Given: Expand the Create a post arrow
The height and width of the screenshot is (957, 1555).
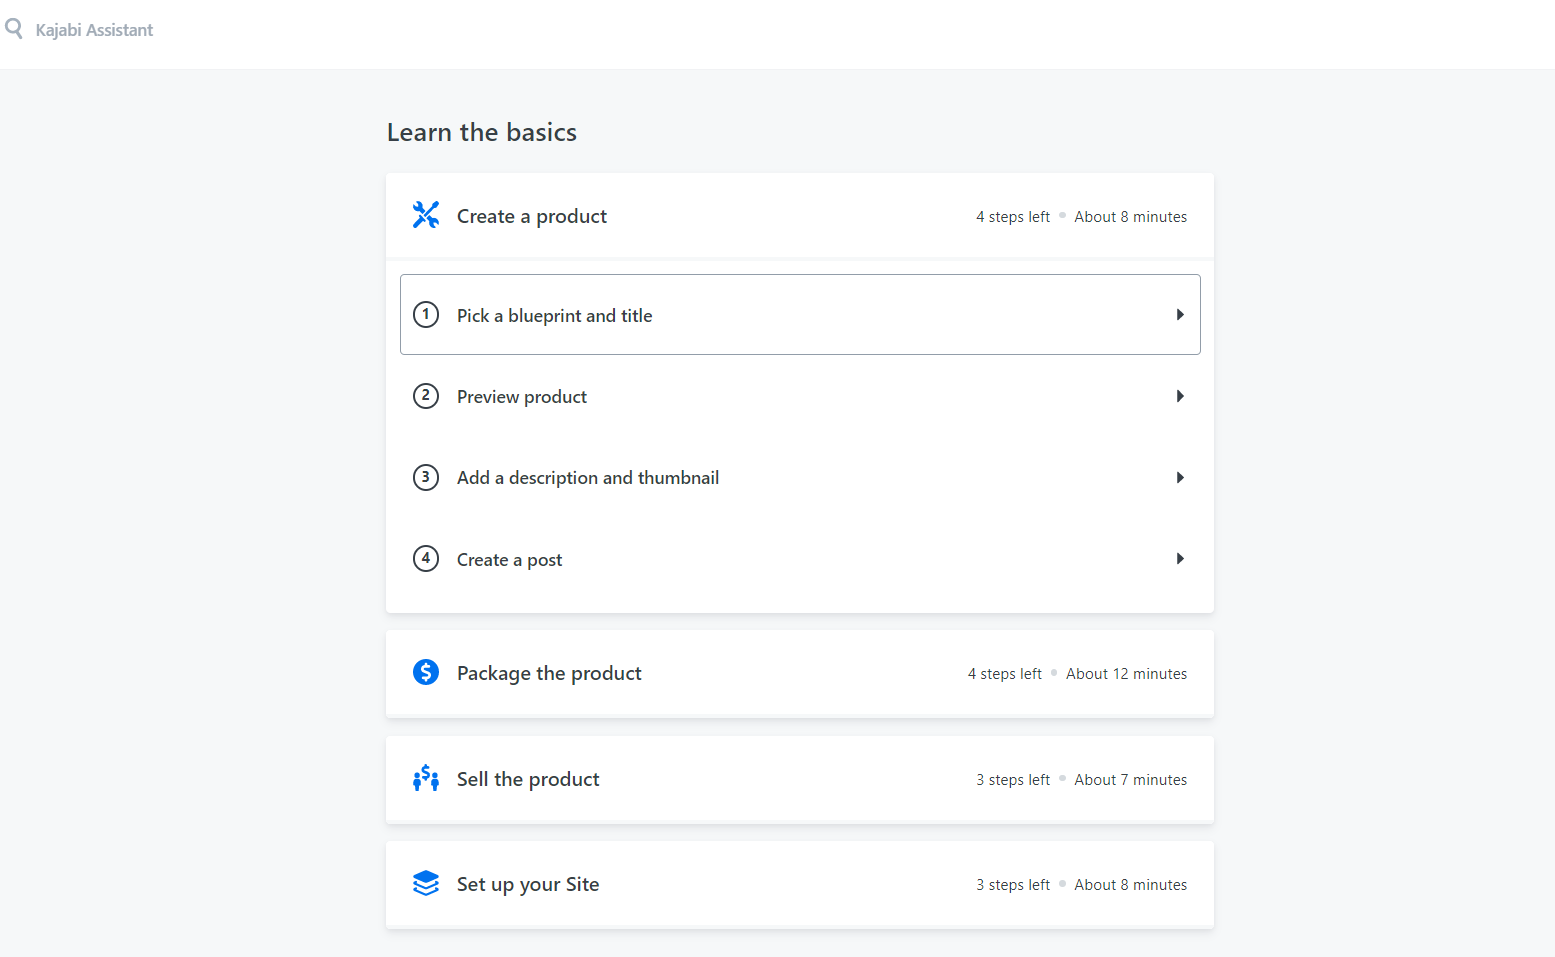Looking at the screenshot, I should pyautogui.click(x=1180, y=559).
